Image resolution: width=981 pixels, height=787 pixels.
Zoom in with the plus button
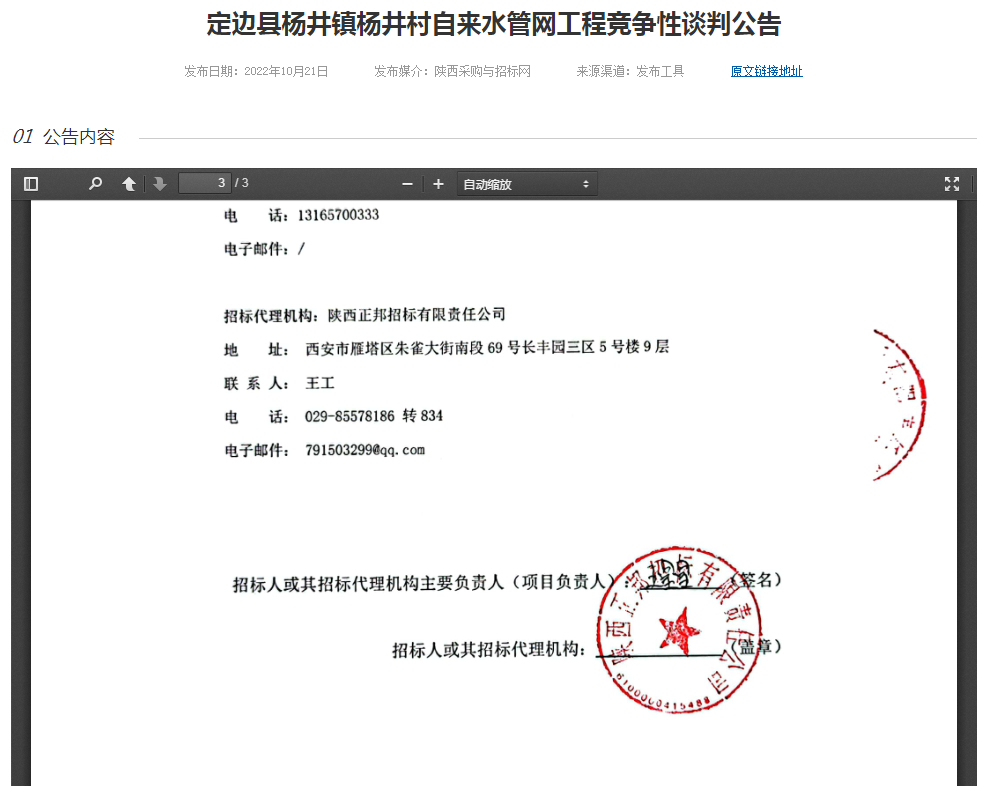[x=438, y=184]
